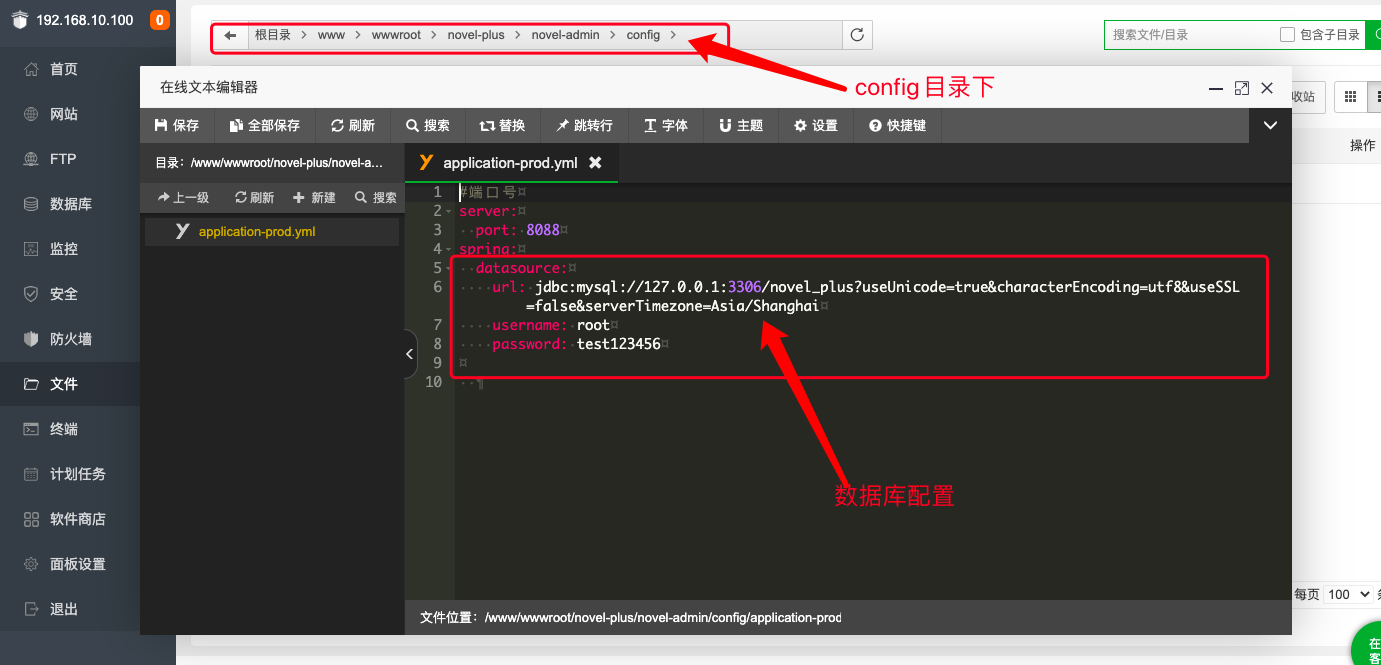Click Save All in editor toolbar

click(265, 125)
